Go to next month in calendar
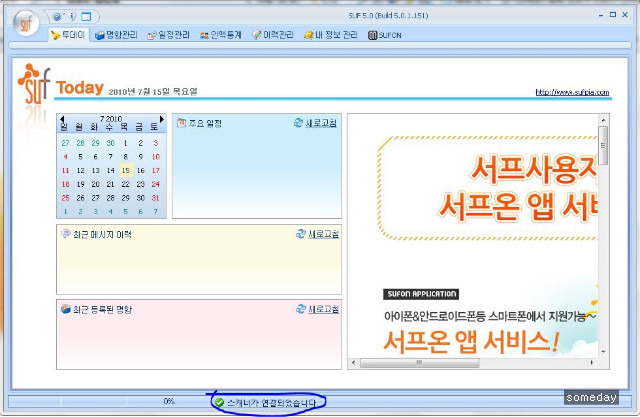Screen dimensions: 640x417 point(162,119)
